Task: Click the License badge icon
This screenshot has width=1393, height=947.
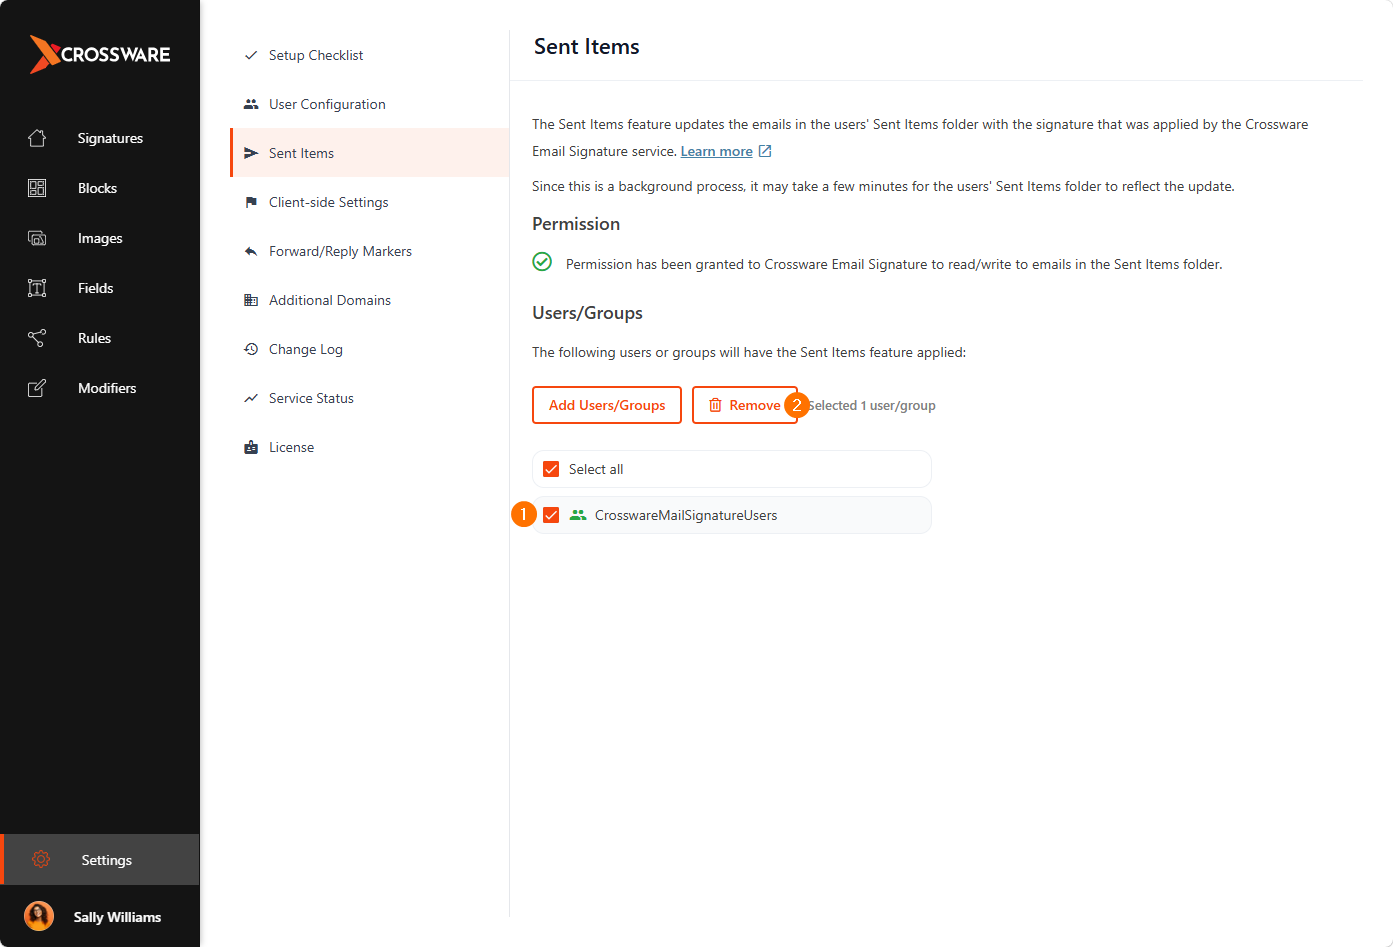Action: point(251,447)
